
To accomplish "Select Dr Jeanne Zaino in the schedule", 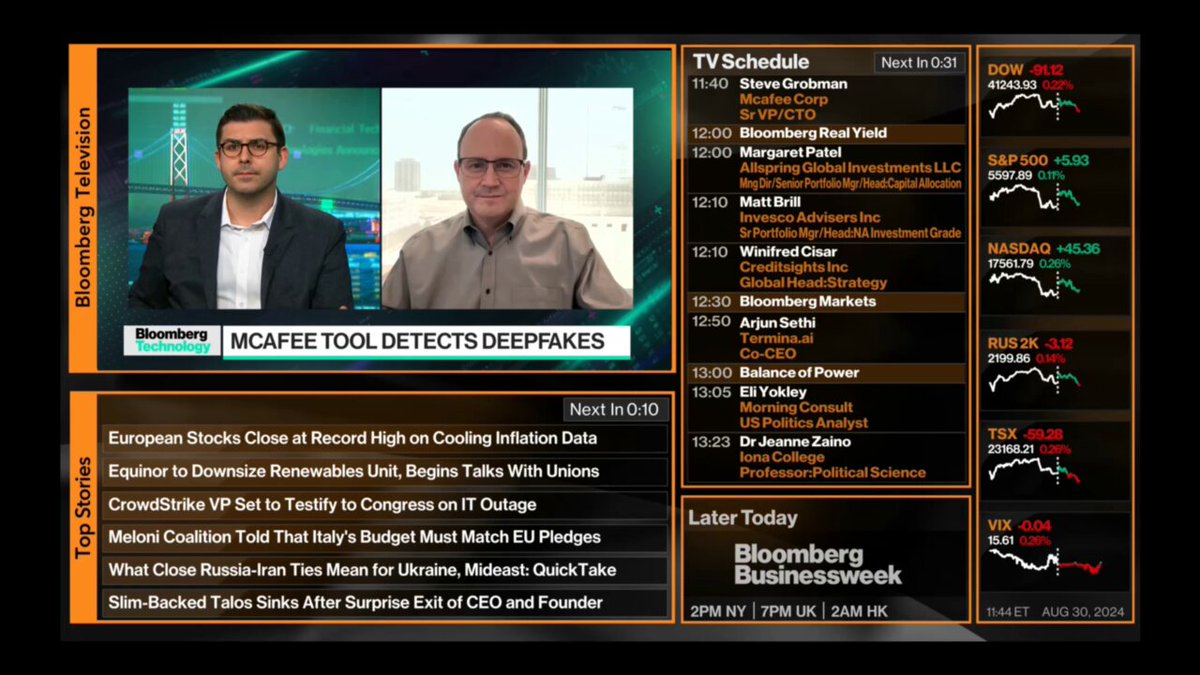I will [795, 442].
